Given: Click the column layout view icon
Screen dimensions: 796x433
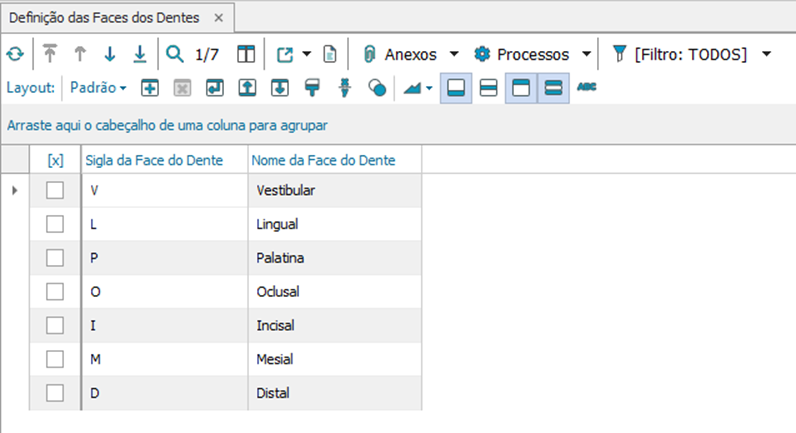Looking at the screenshot, I should click(245, 54).
